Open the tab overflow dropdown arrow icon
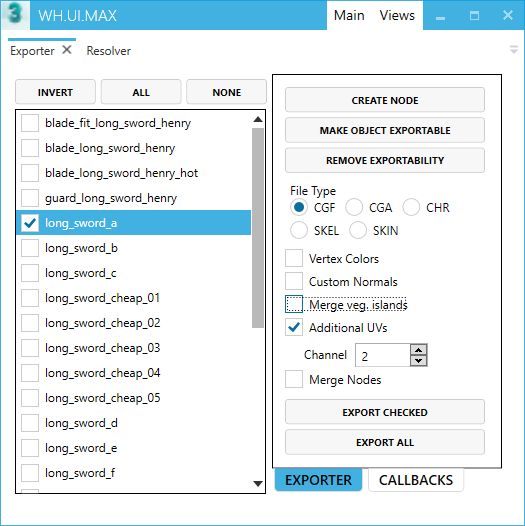 pyautogui.click(x=514, y=50)
